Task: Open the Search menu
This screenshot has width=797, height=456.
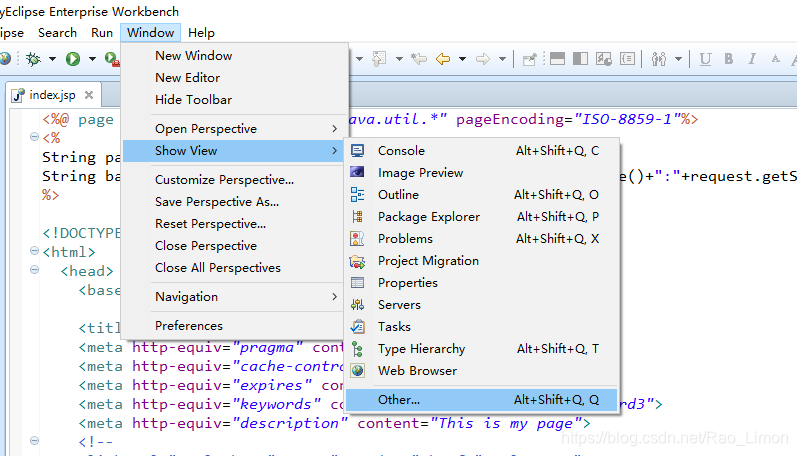Action: 57,33
